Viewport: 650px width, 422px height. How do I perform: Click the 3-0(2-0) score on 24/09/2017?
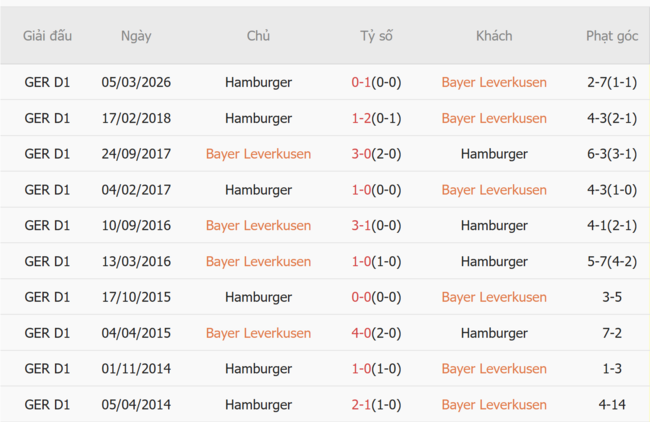pyautogui.click(x=376, y=154)
